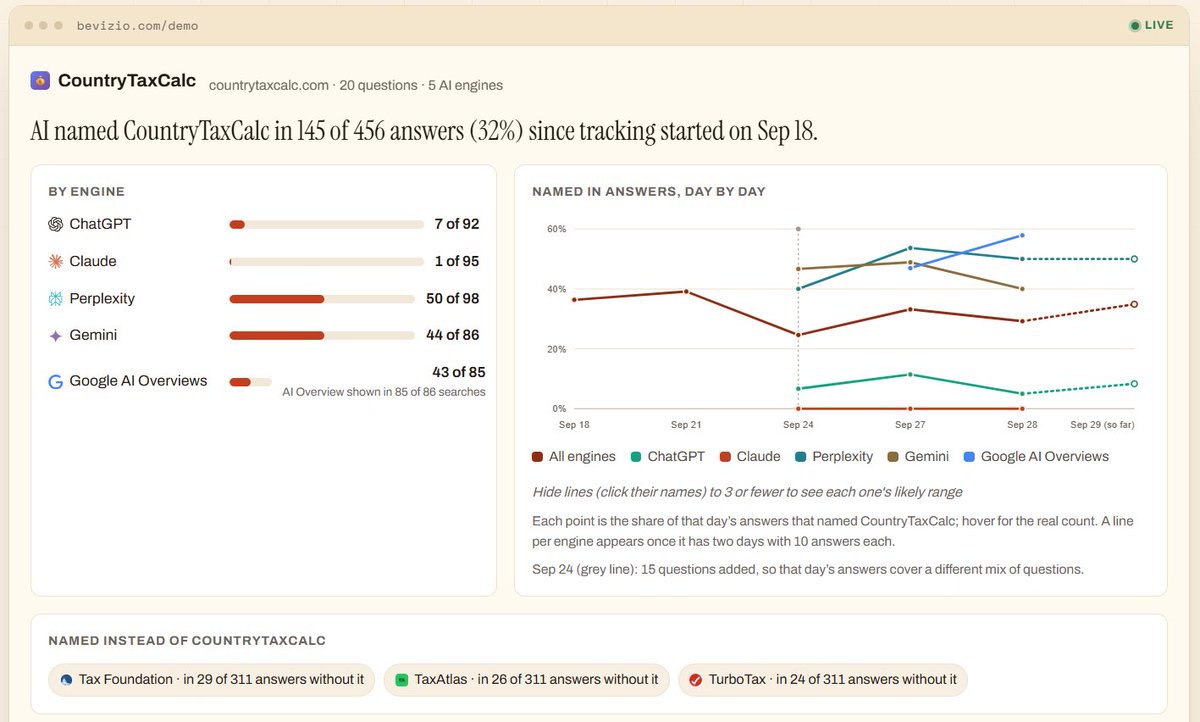Image resolution: width=1200 pixels, height=722 pixels.
Task: Click the Claude starburst icon
Action: [x=56, y=261]
